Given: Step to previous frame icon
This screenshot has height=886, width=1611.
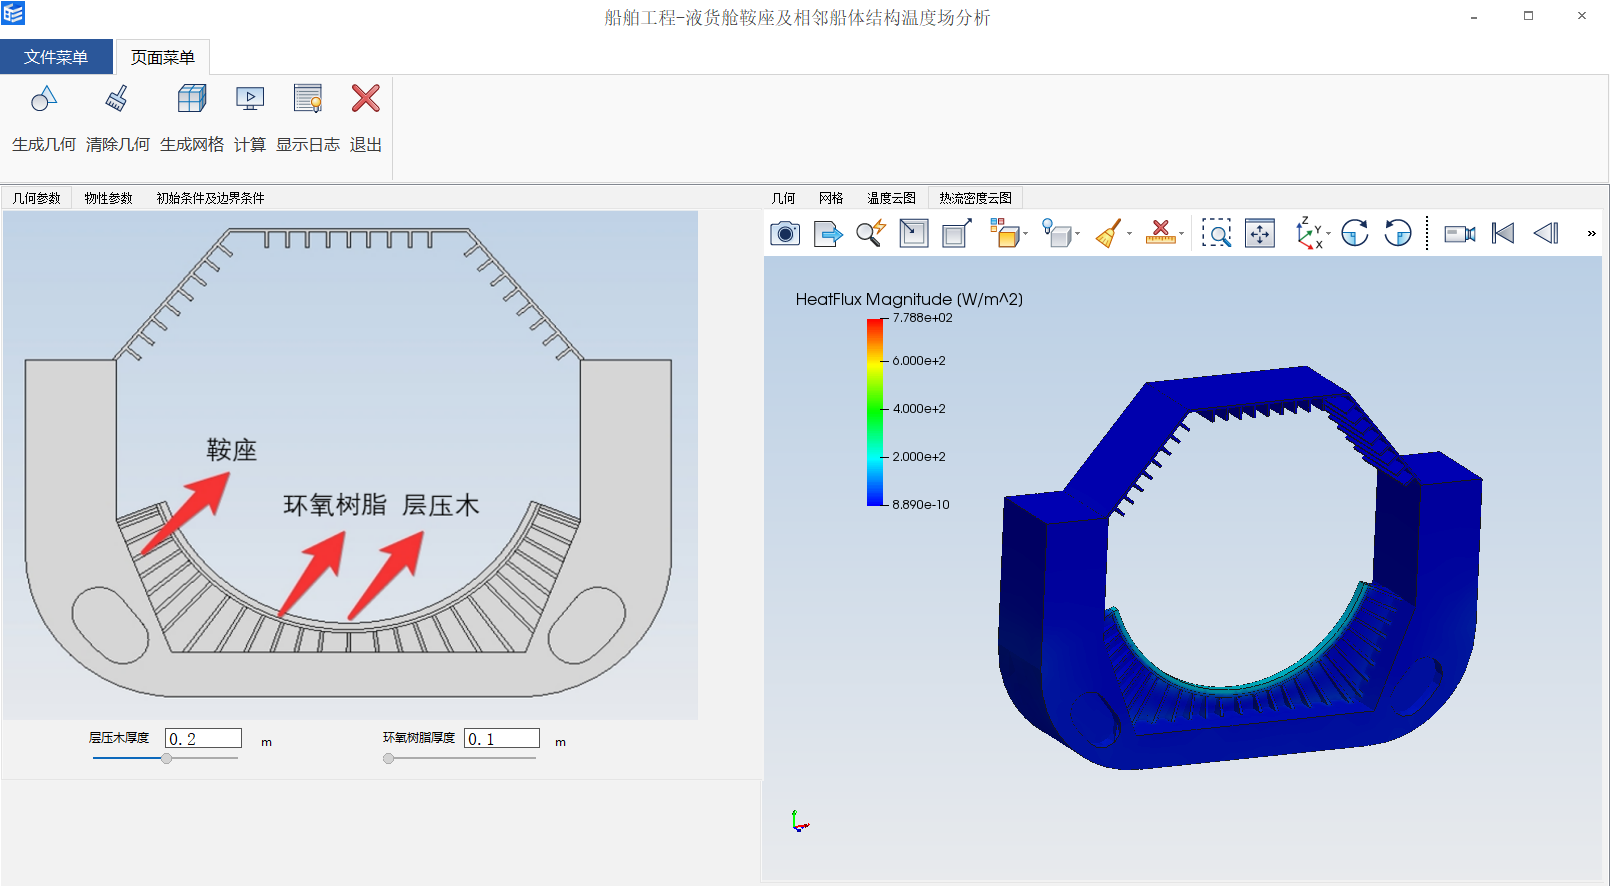Looking at the screenshot, I should point(1546,233).
